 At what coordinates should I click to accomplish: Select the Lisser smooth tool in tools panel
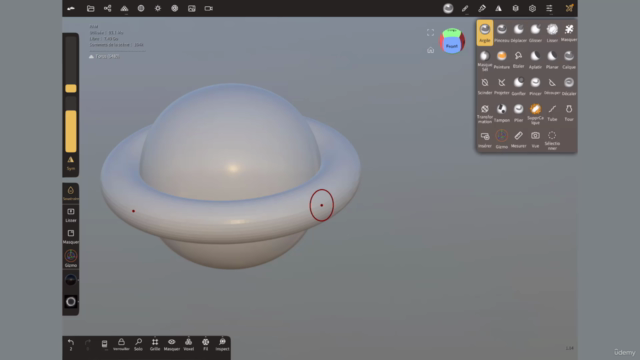pos(552,33)
